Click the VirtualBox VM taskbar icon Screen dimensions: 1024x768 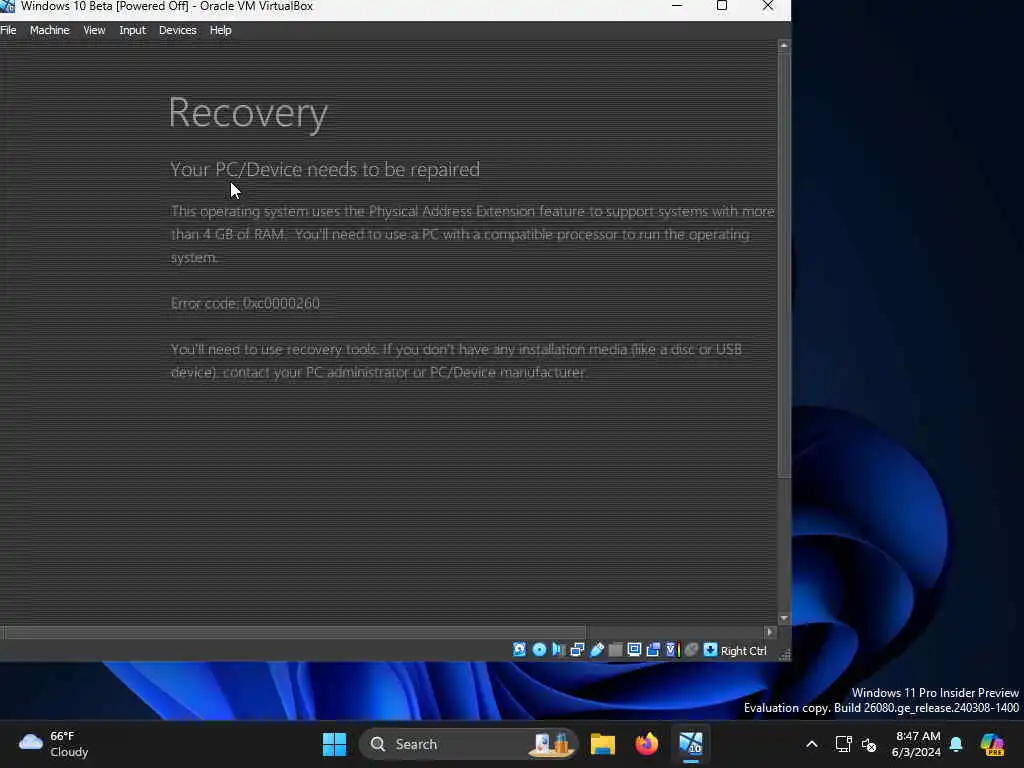pos(690,744)
